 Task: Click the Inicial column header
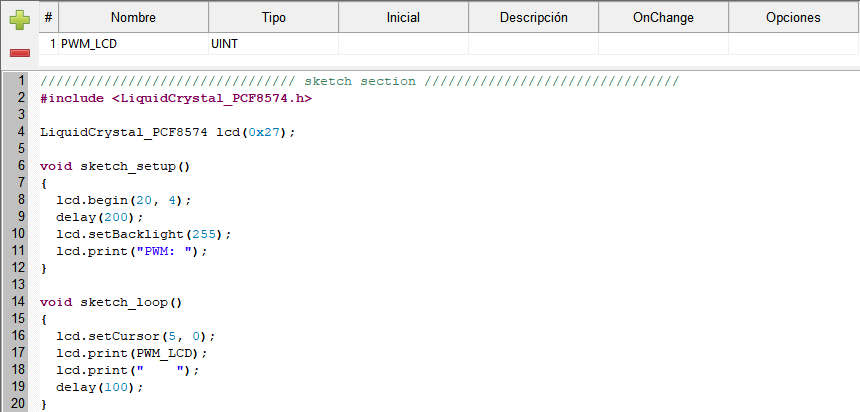[x=403, y=18]
